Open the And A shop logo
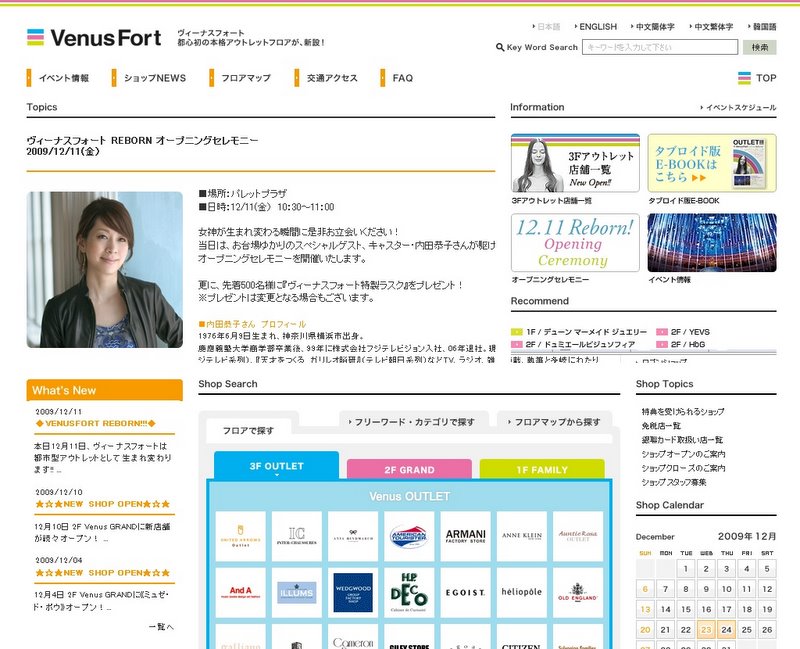Image resolution: width=800 pixels, height=649 pixels. (240, 592)
